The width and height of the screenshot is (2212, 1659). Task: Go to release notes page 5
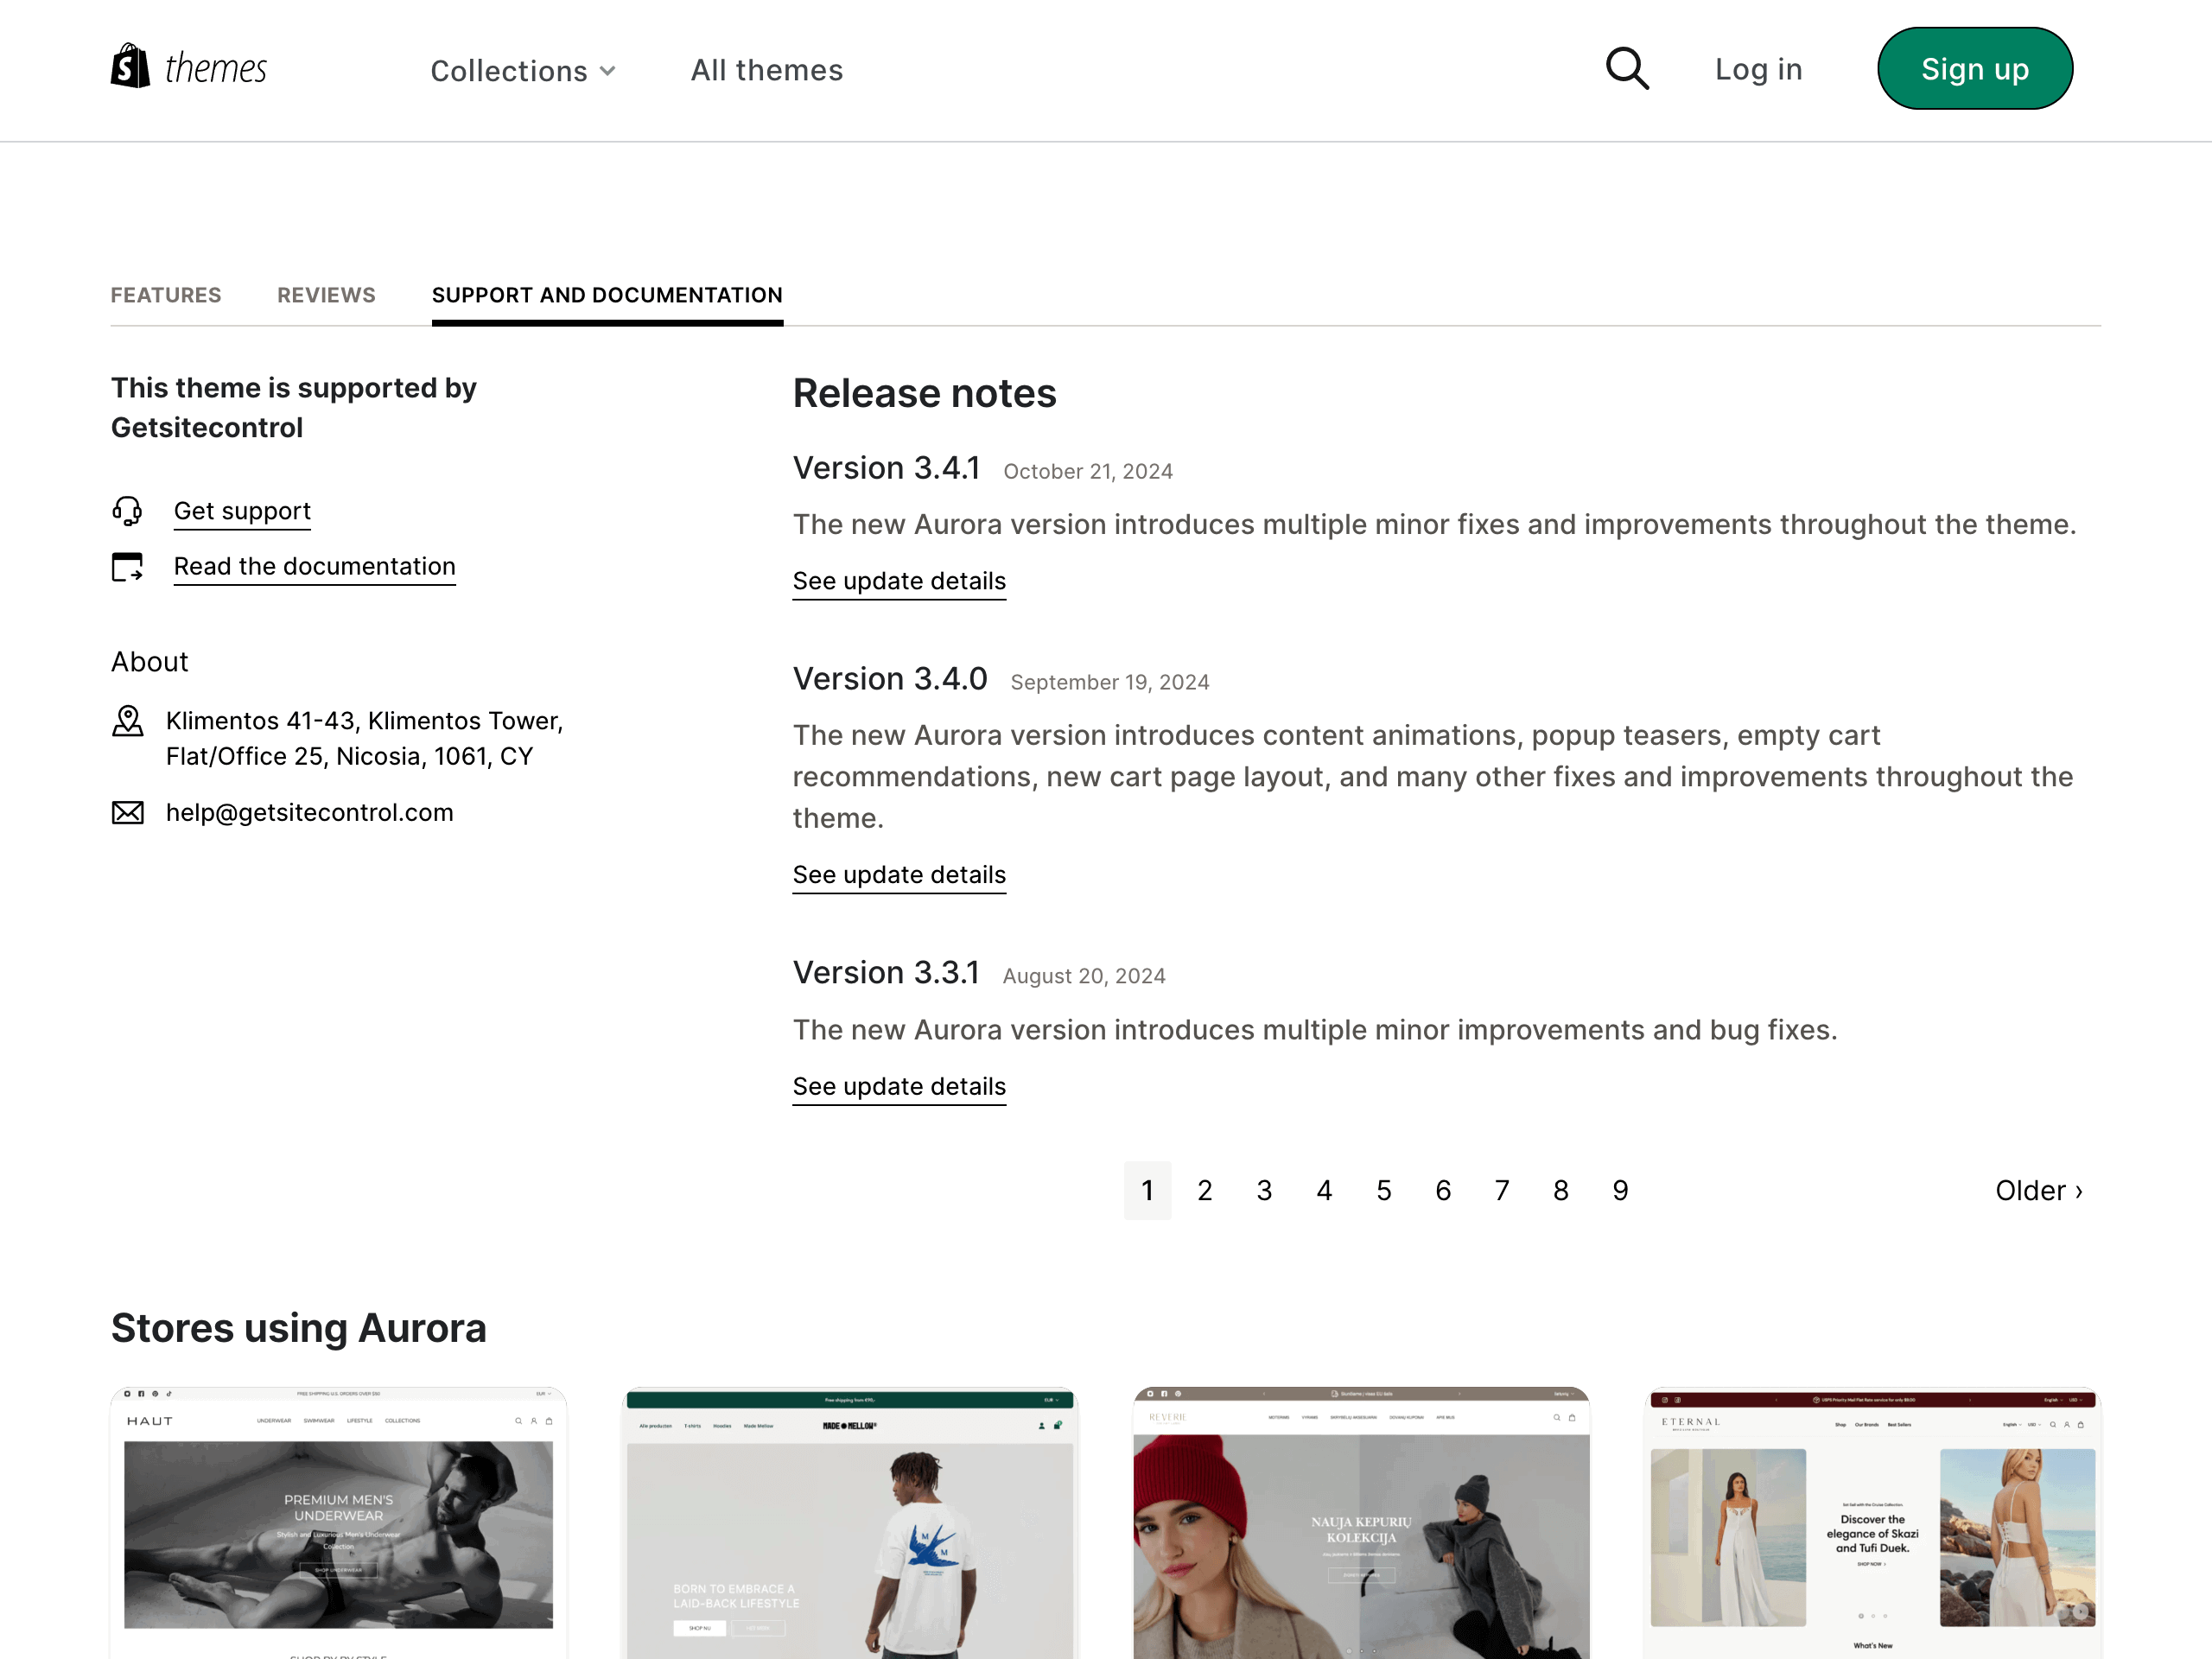[x=1383, y=1190]
